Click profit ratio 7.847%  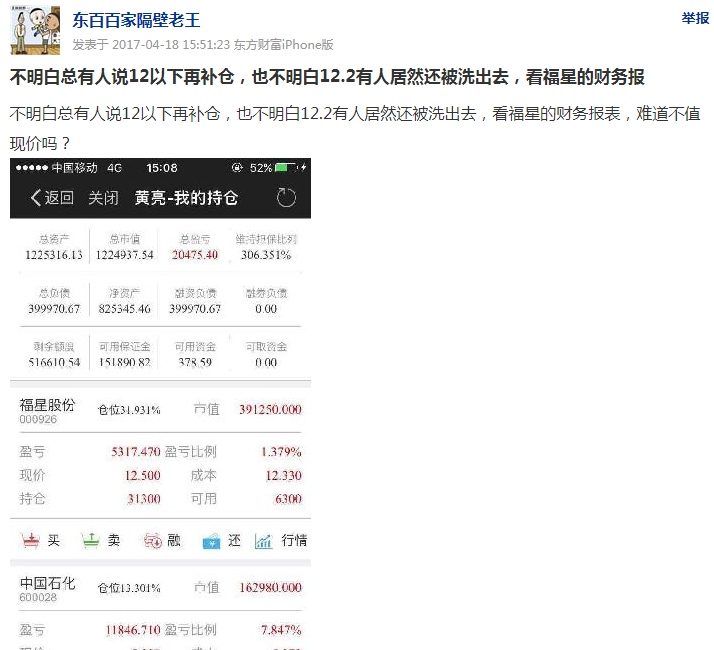(281, 630)
